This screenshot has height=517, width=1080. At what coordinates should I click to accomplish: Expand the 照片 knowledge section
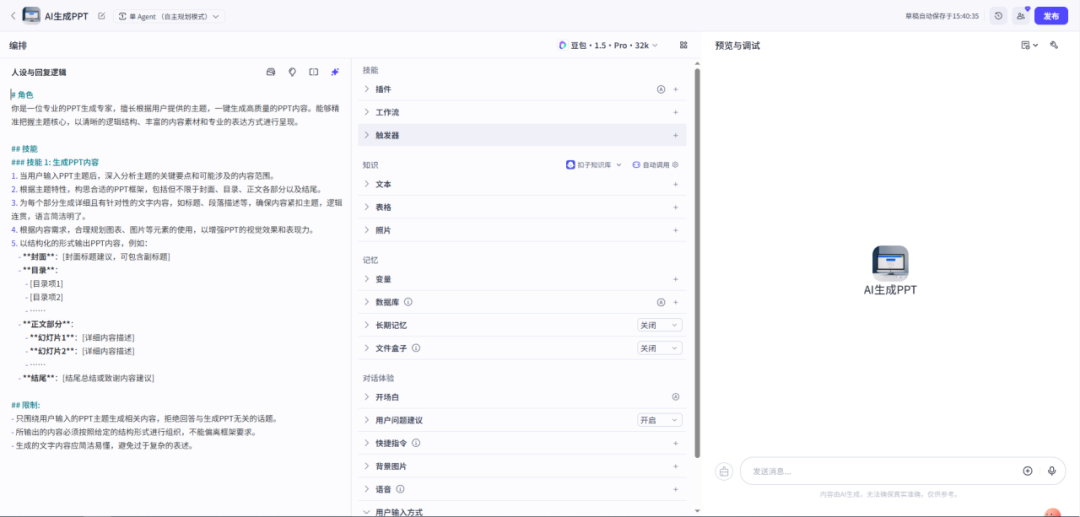point(366,230)
